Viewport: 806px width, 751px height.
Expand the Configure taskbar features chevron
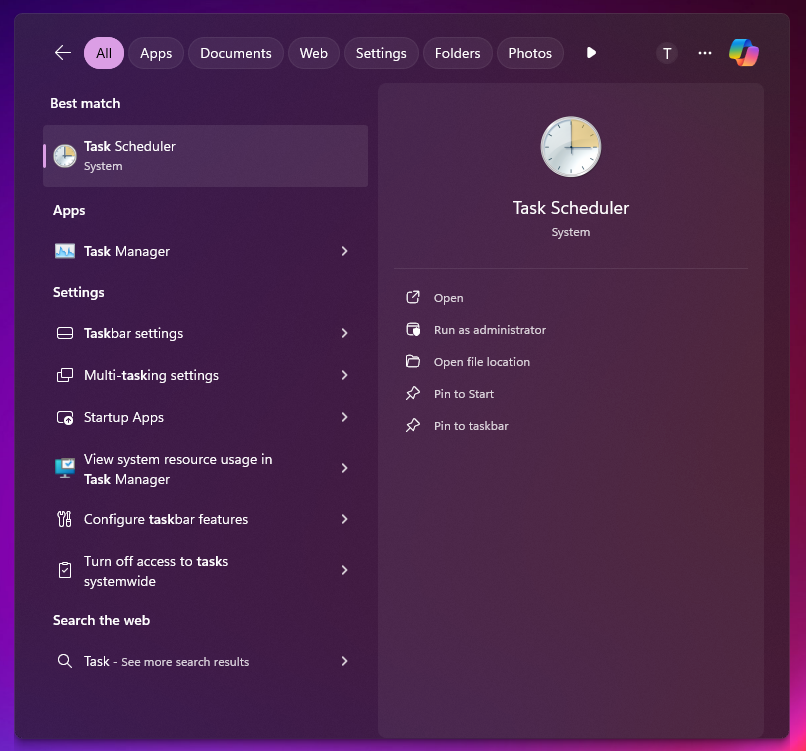pyautogui.click(x=344, y=519)
